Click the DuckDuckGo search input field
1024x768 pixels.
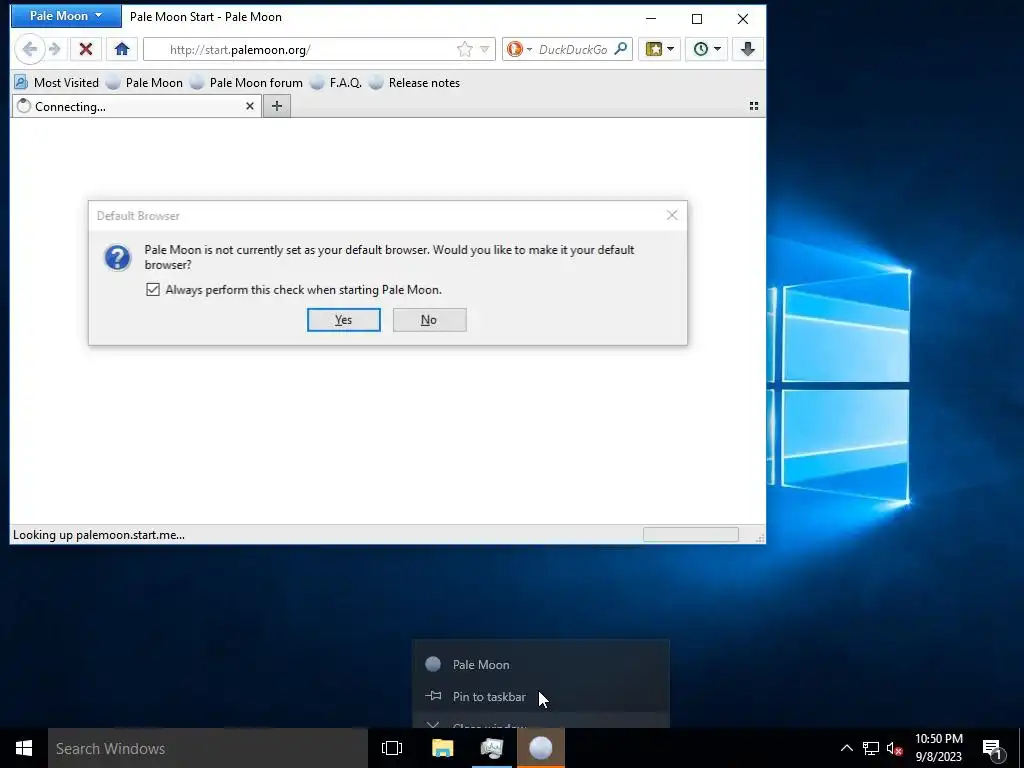[573, 50]
